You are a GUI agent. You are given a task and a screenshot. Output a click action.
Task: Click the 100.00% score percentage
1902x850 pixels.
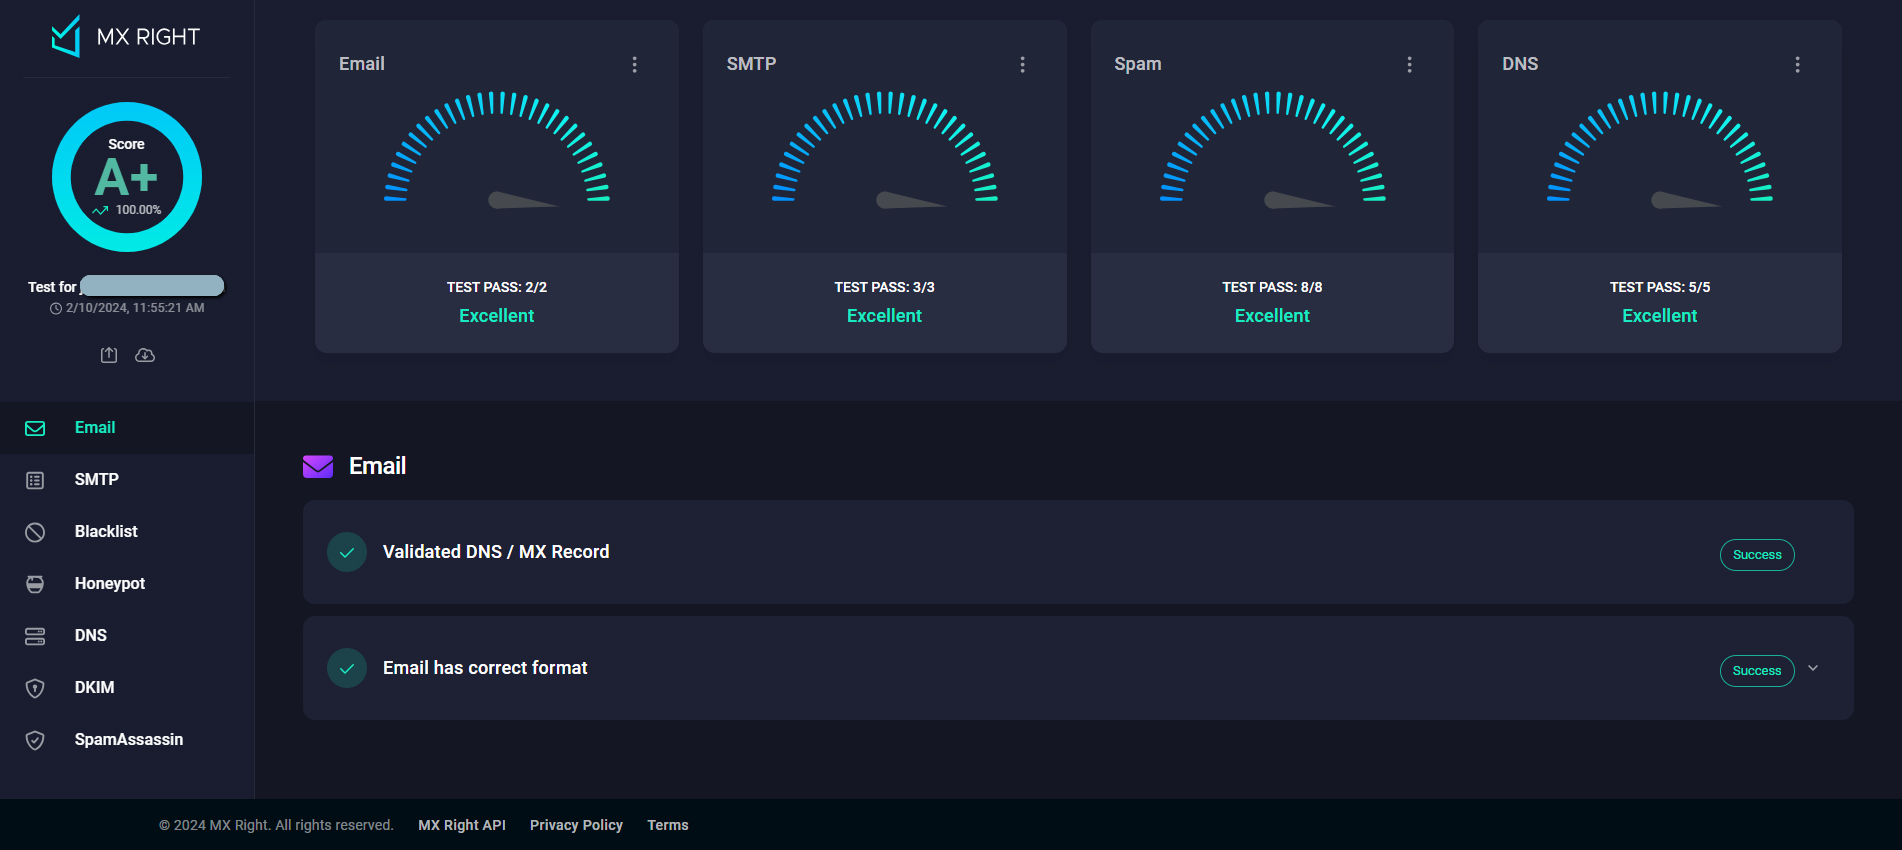pos(138,210)
